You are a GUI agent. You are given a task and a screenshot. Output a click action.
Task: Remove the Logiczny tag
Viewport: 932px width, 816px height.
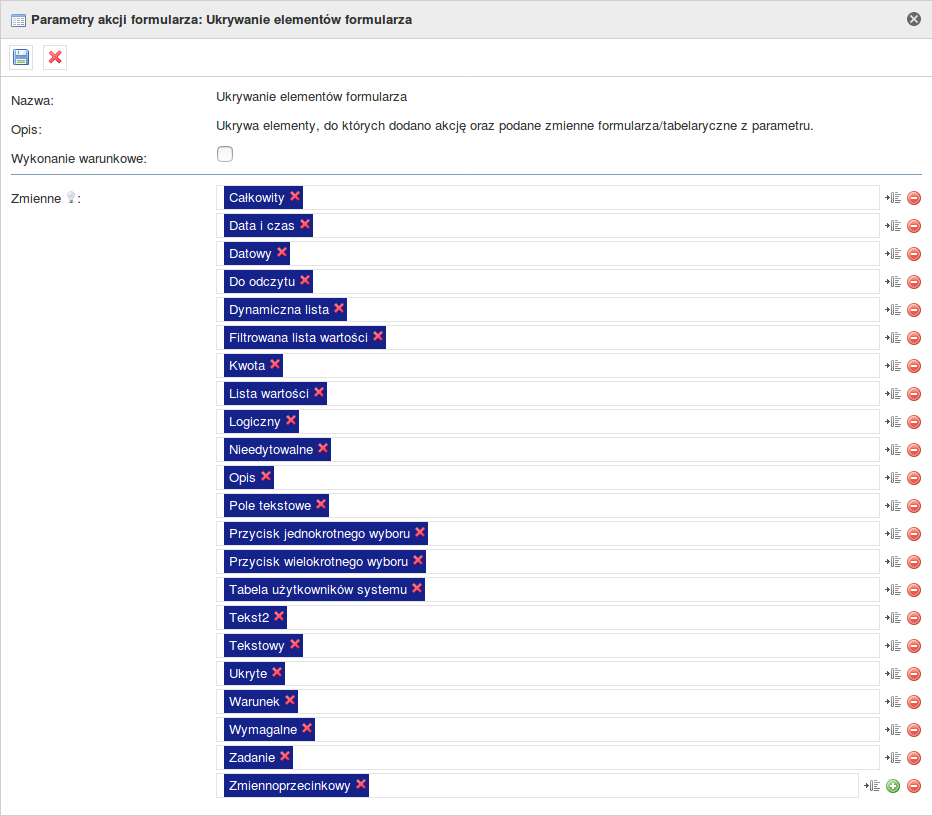(291, 420)
